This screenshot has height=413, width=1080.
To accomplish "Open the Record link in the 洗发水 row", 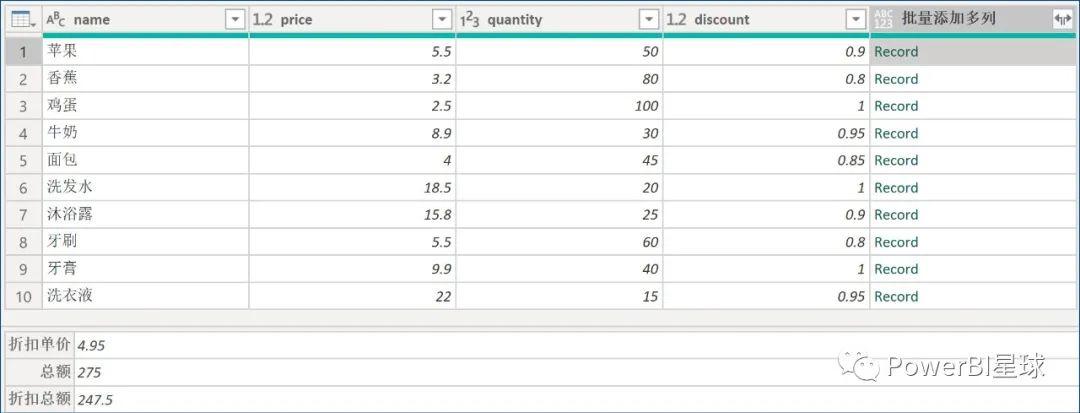I will coord(896,188).
